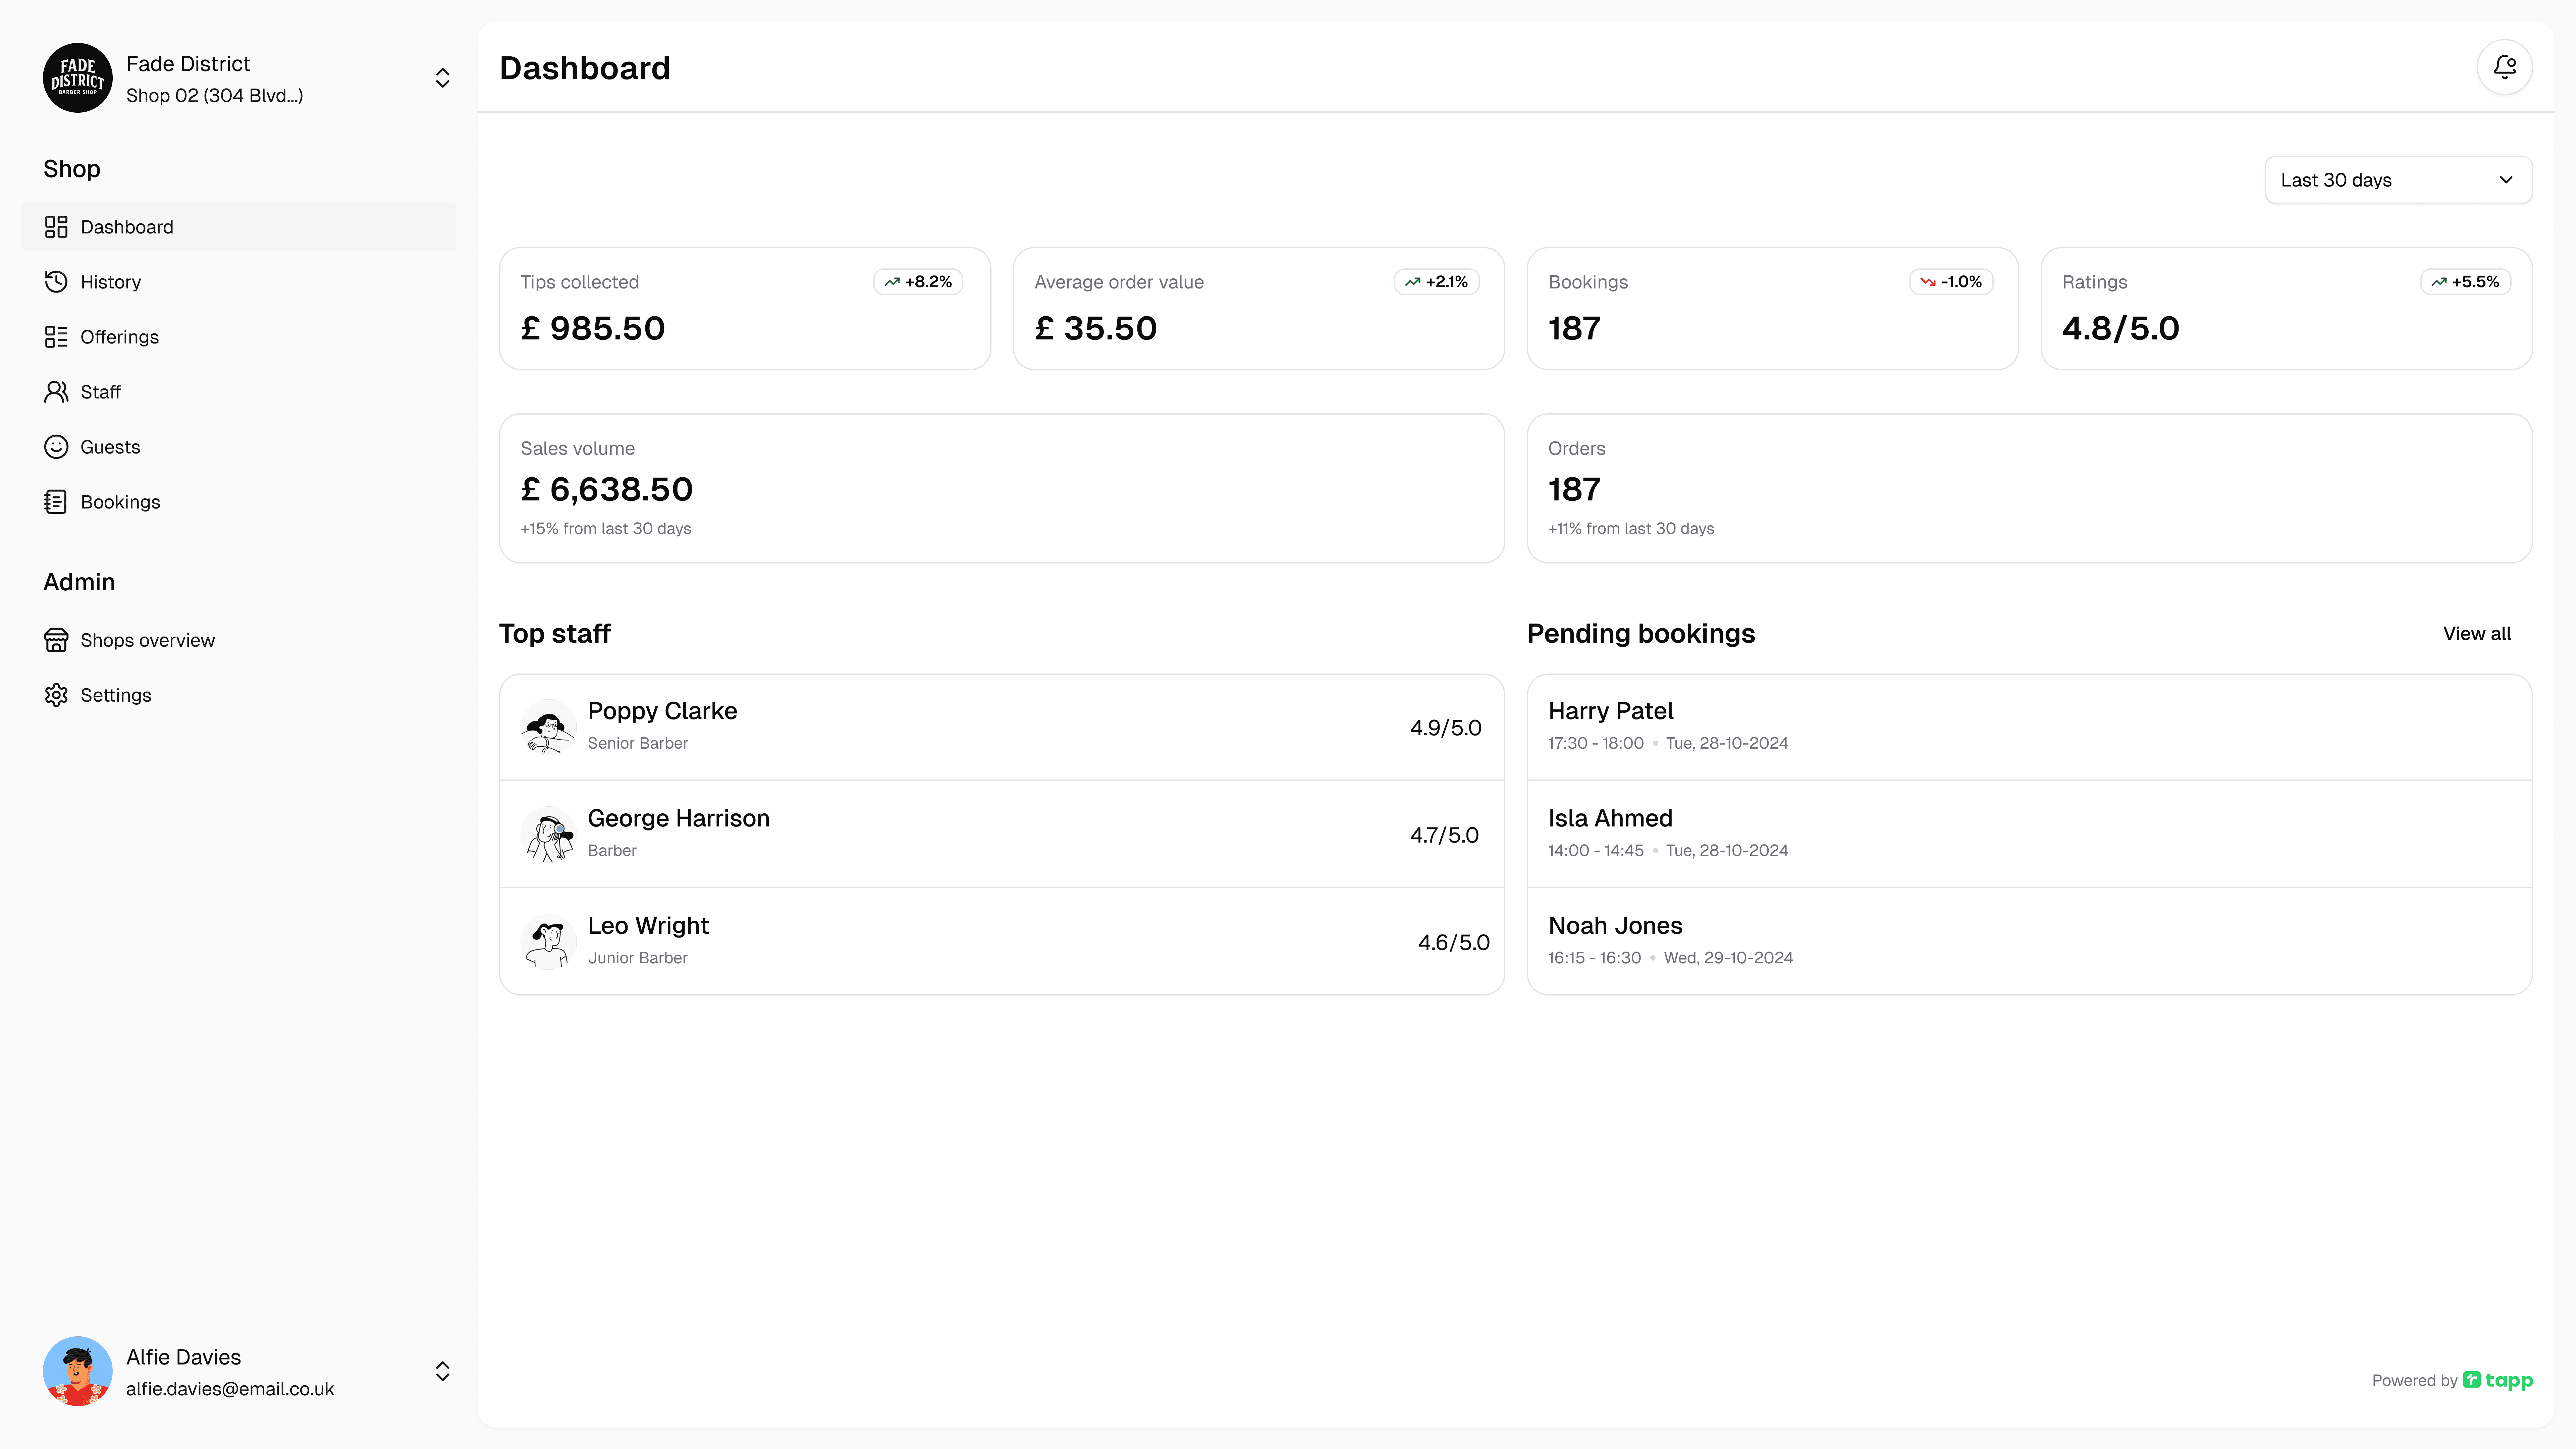Image resolution: width=2576 pixels, height=1449 pixels.
Task: Click the Staff people icon
Action: (x=56, y=392)
